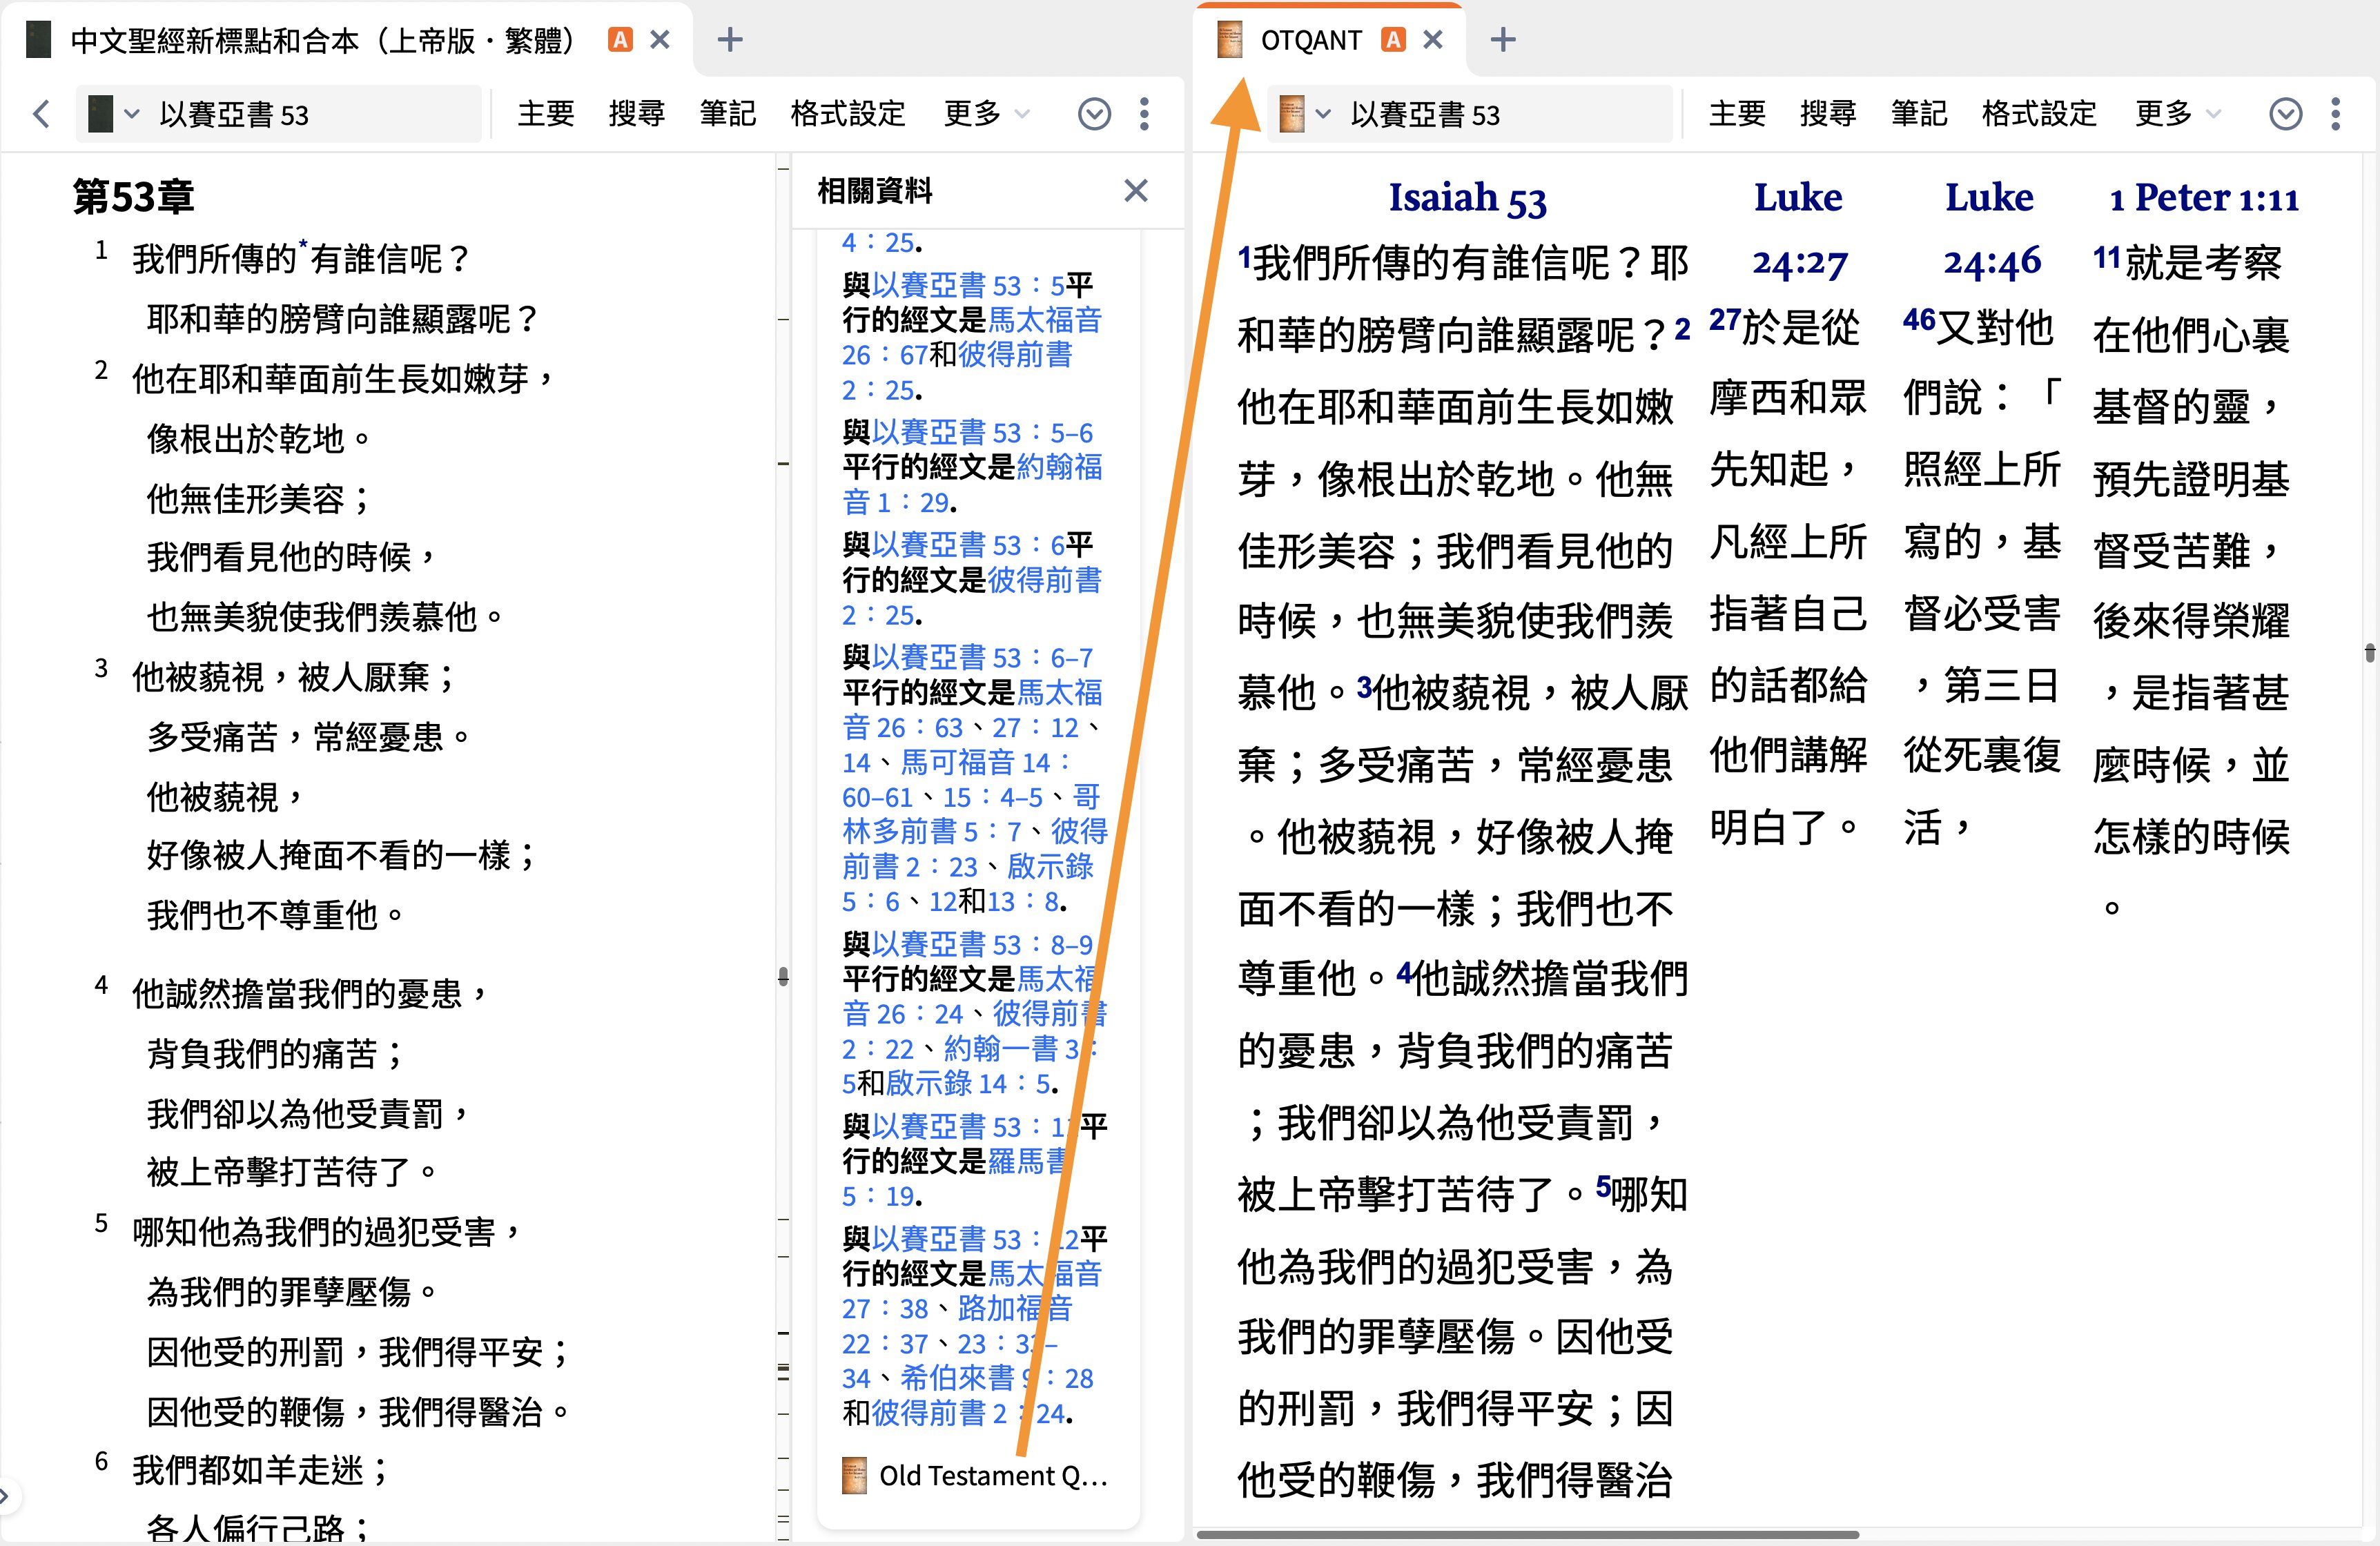Expand 更多 dropdown in right pane

point(2178,114)
